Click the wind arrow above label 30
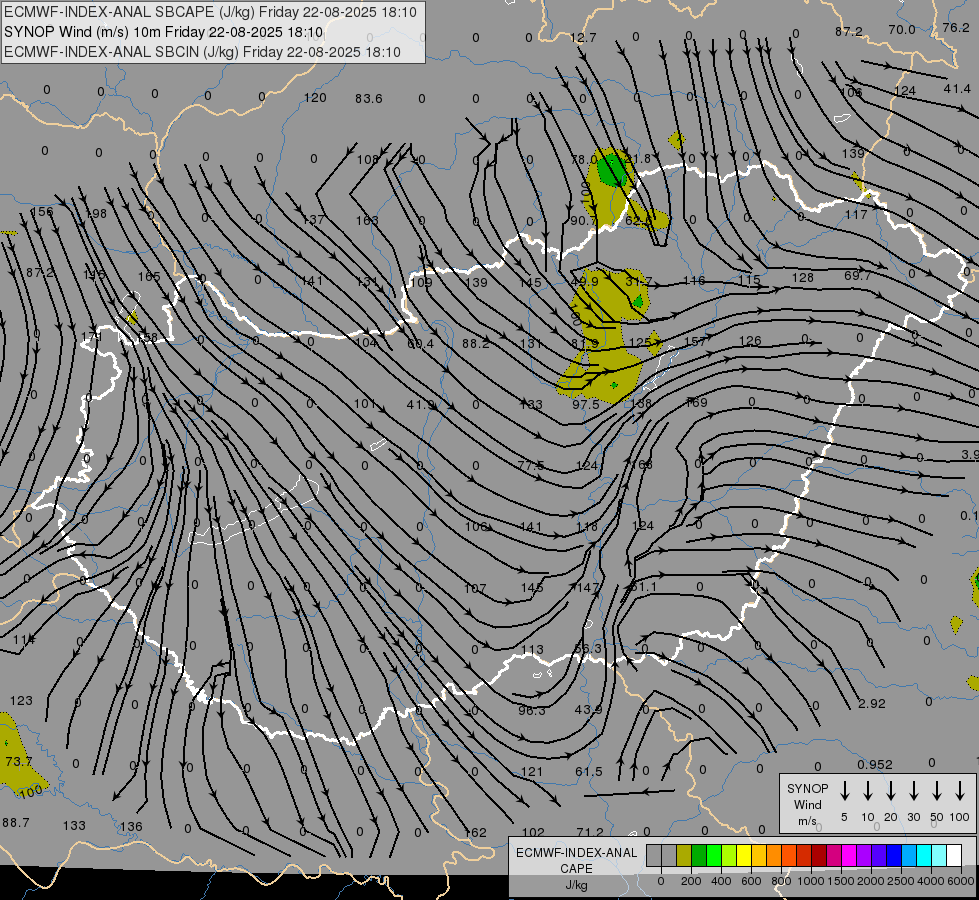The height and width of the screenshot is (900, 979). click(913, 791)
